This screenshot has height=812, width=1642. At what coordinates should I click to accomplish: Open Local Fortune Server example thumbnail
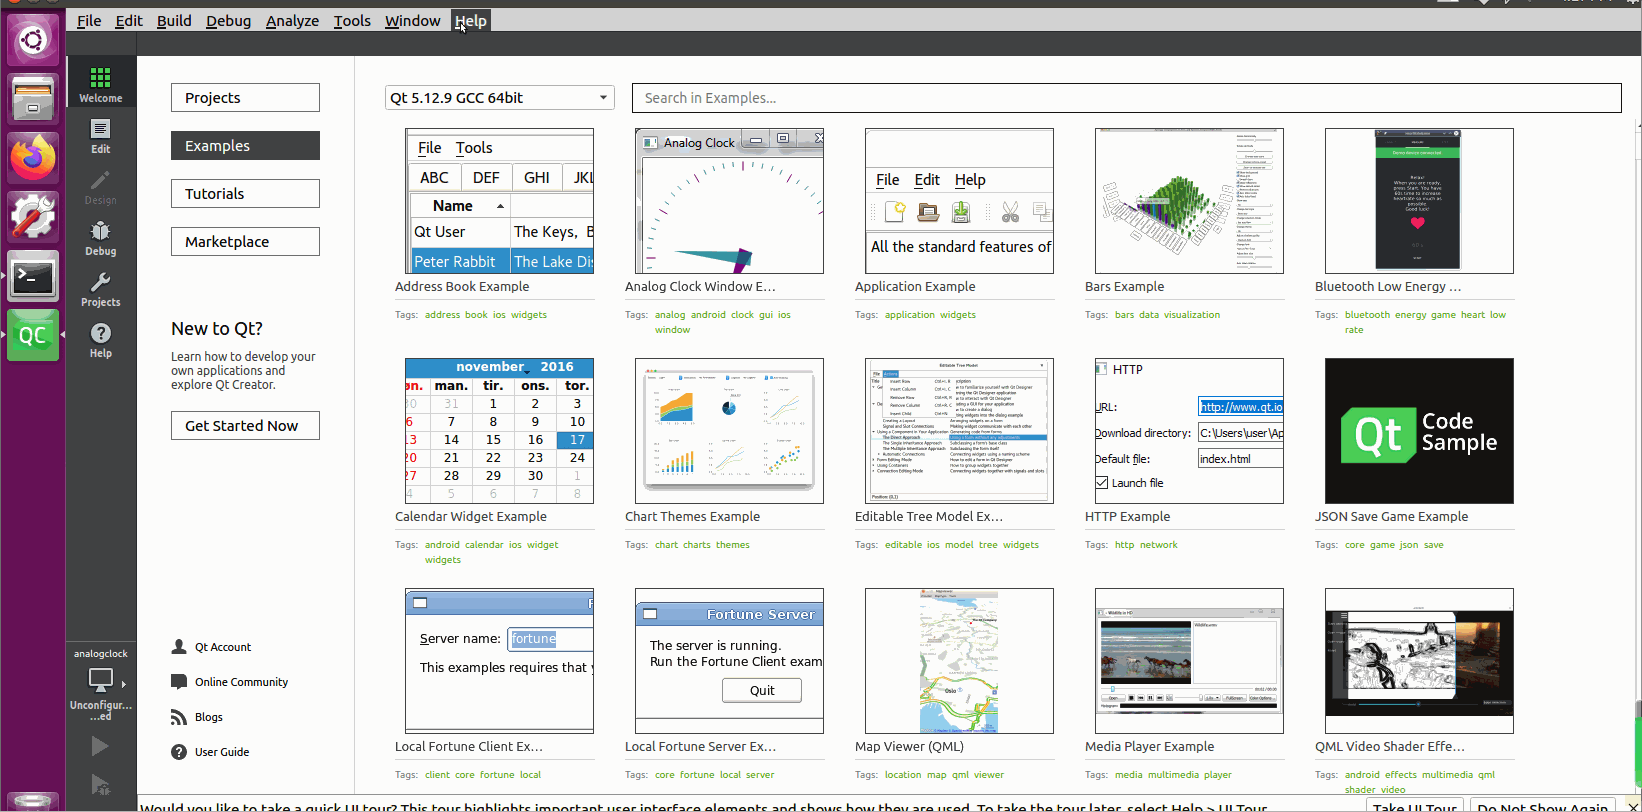tap(729, 661)
